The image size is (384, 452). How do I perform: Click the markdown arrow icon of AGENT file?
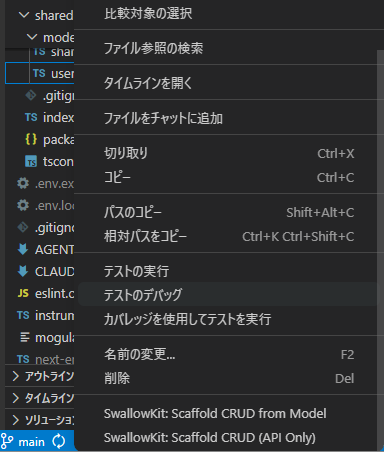(23, 249)
